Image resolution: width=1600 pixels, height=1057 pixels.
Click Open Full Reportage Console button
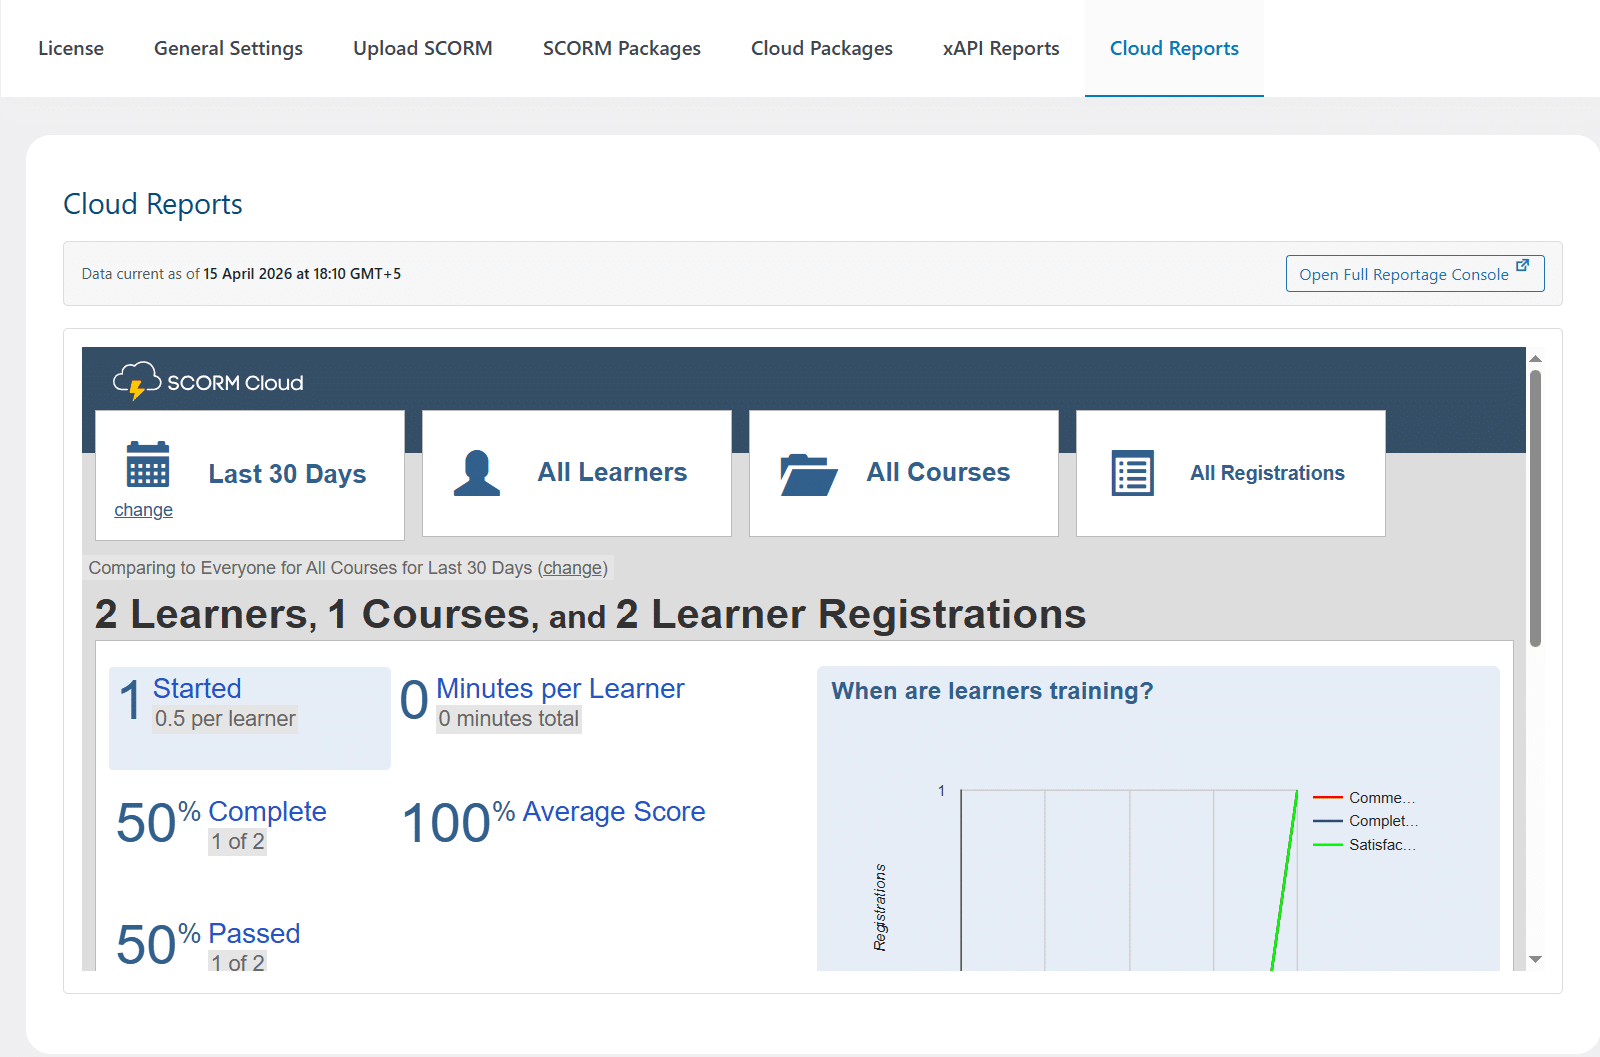[x=1415, y=274]
